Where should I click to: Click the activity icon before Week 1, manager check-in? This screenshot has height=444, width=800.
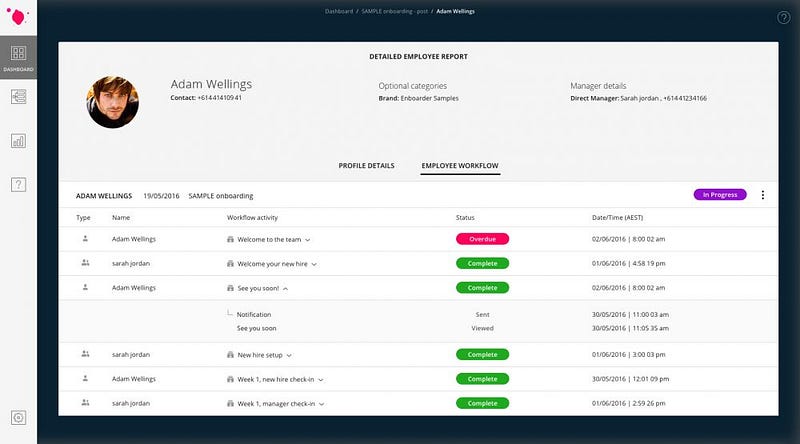(x=230, y=404)
